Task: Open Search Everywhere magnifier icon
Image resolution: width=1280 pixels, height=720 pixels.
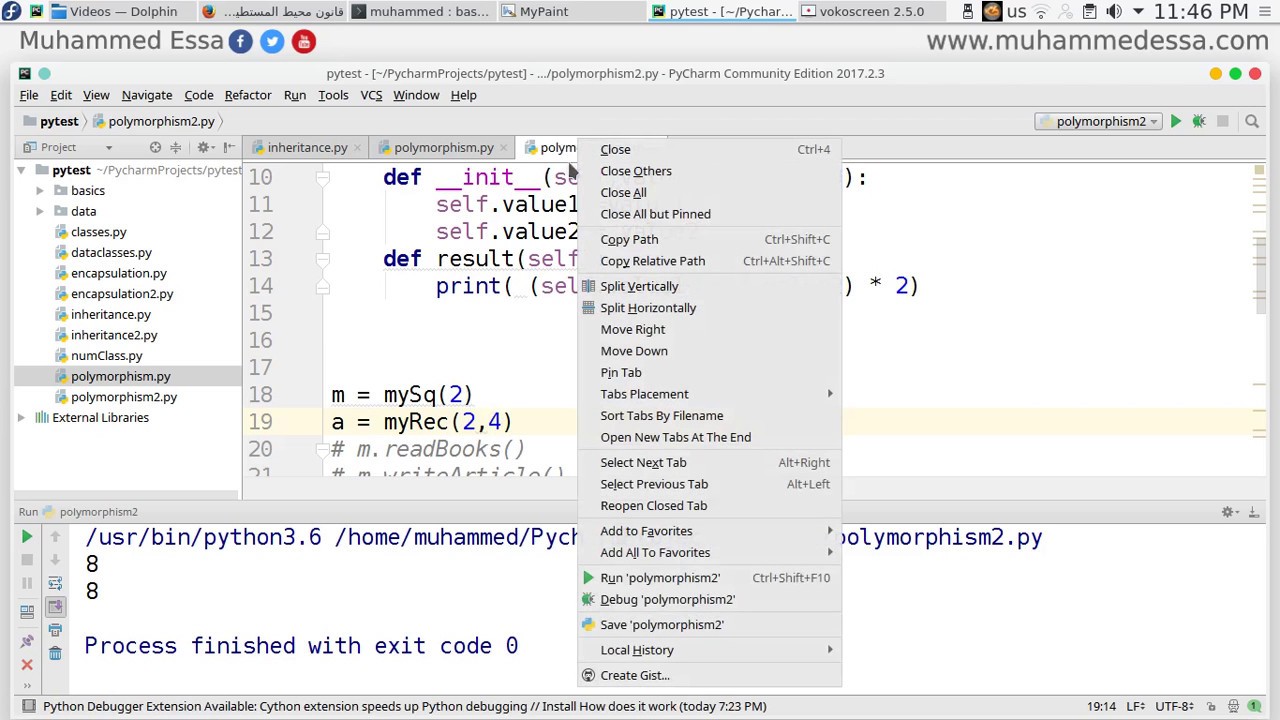Action: click(1251, 121)
